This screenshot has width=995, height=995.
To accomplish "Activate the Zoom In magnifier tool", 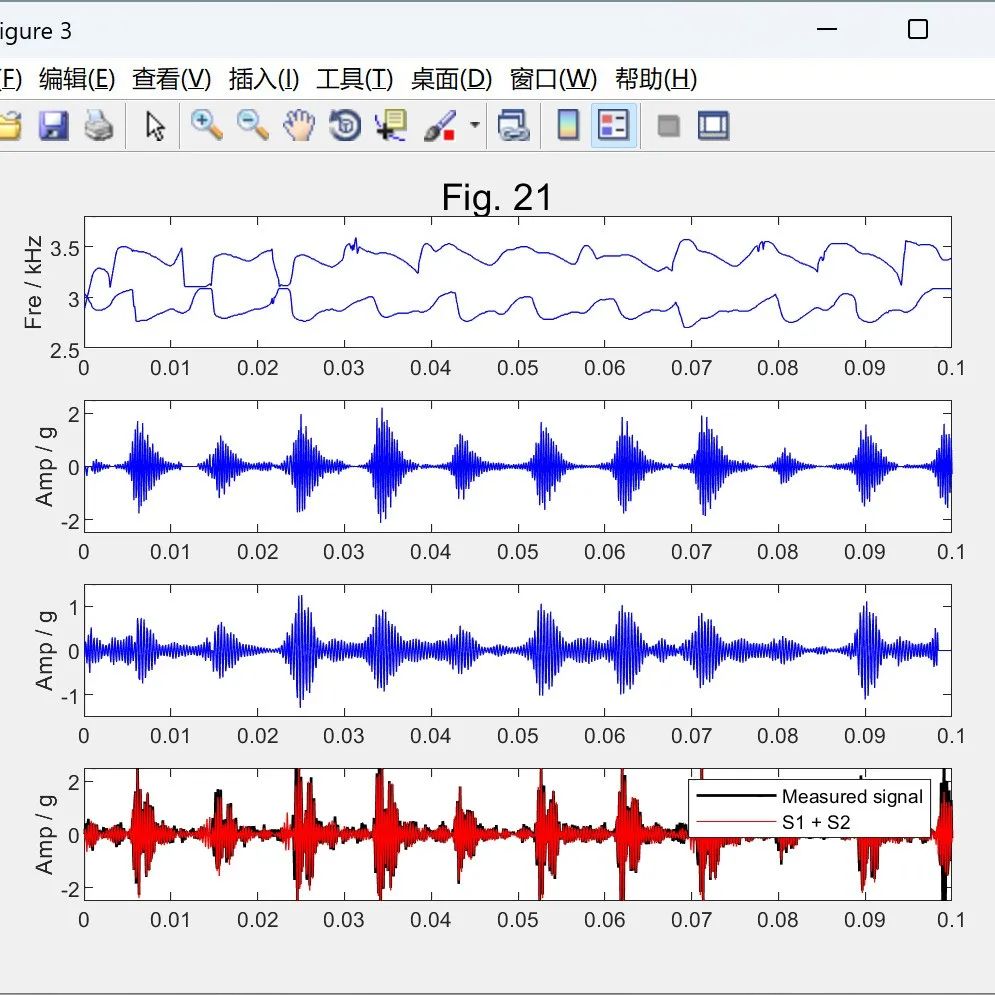I will pos(207,125).
